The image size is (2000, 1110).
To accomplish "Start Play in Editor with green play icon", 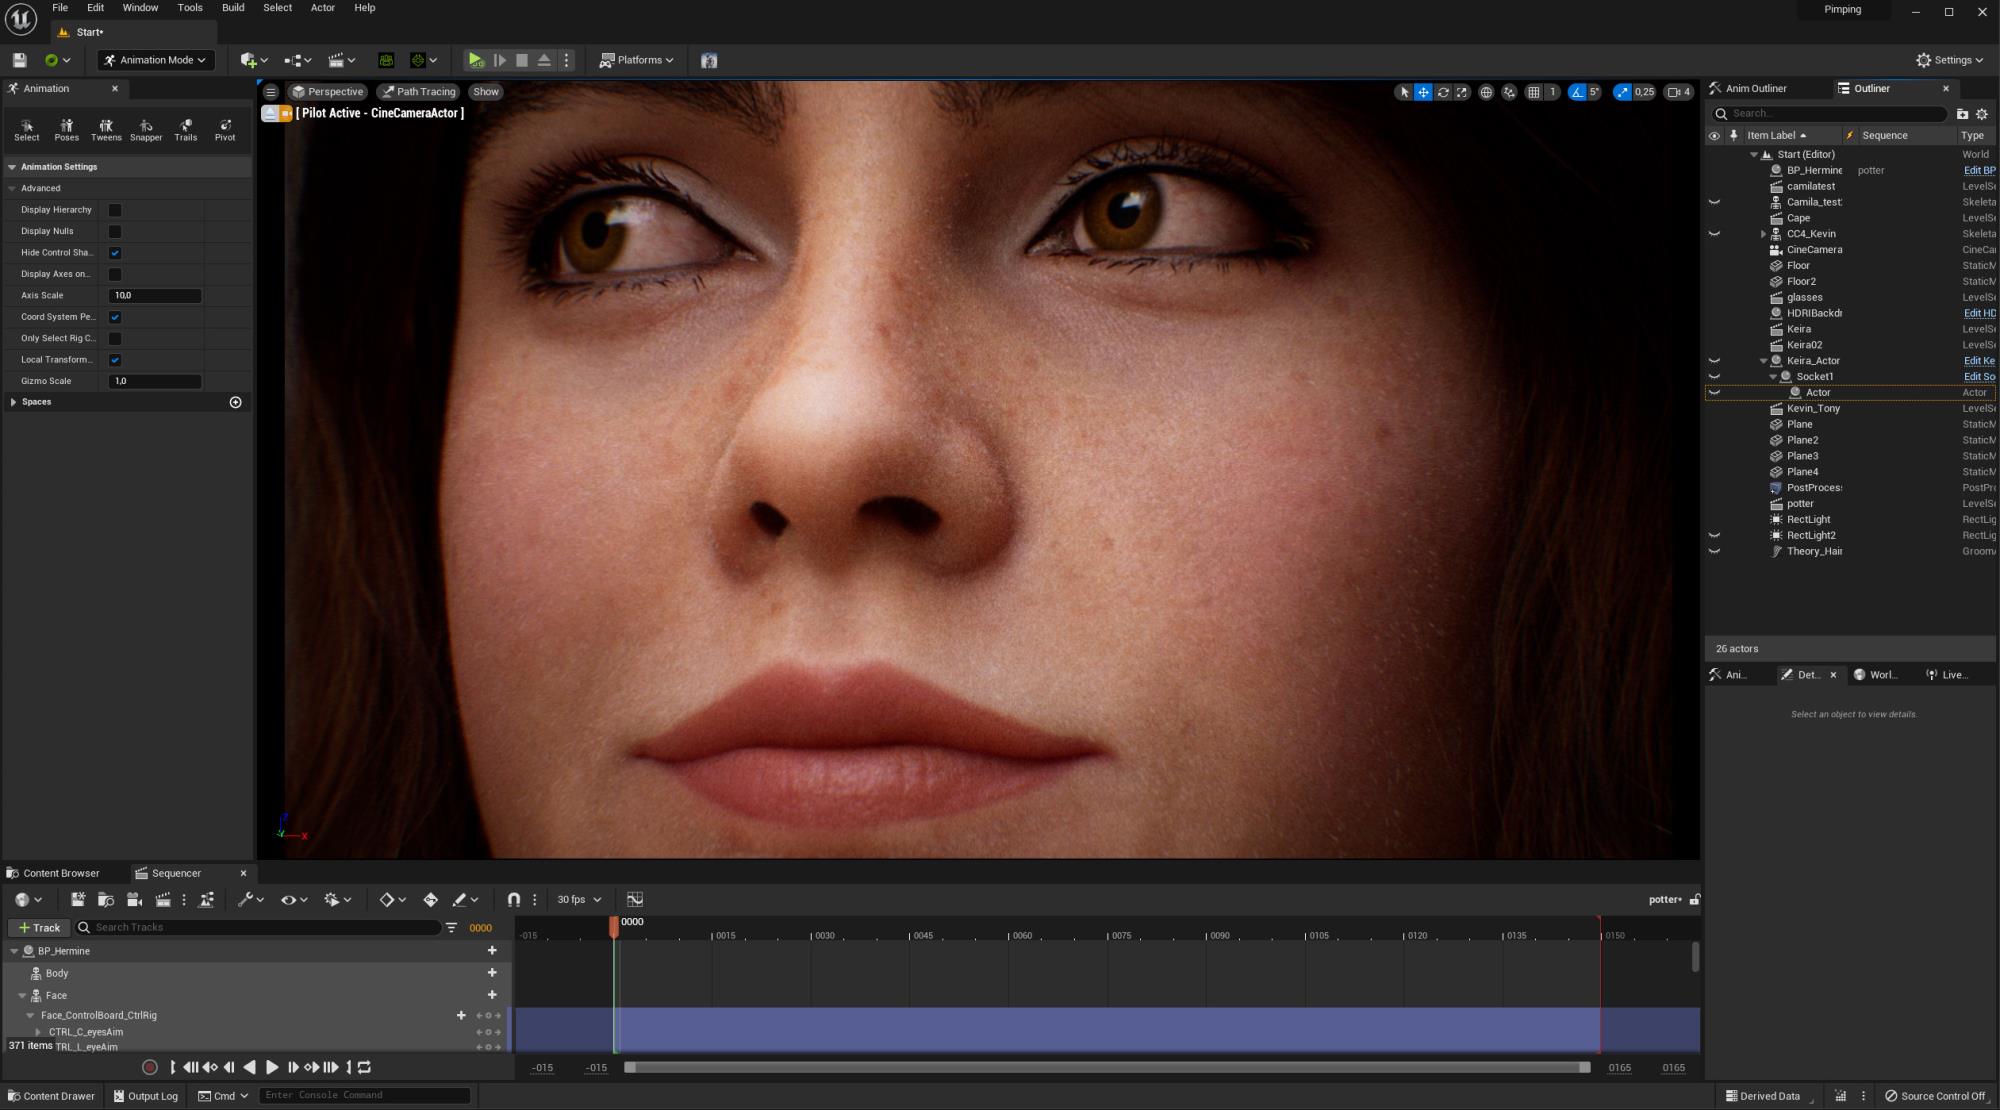I will [x=476, y=60].
